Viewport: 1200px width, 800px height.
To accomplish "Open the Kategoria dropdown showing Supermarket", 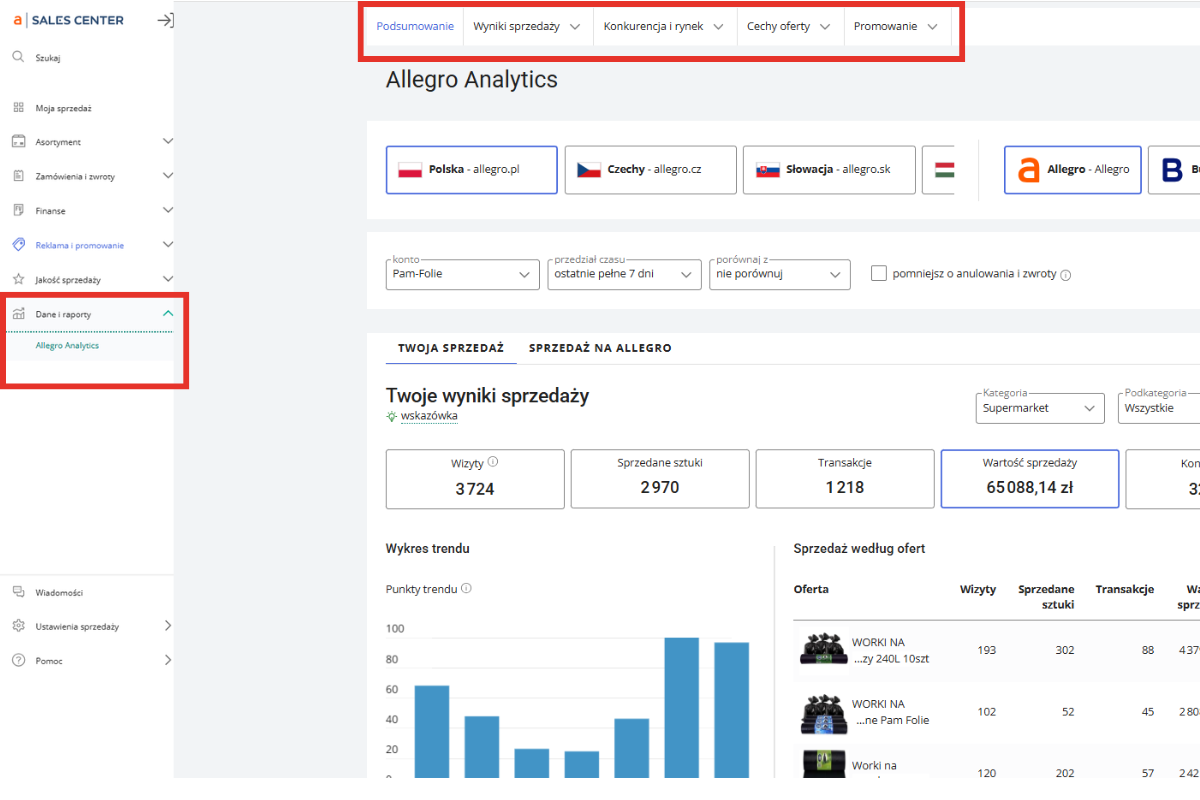I will click(1040, 408).
